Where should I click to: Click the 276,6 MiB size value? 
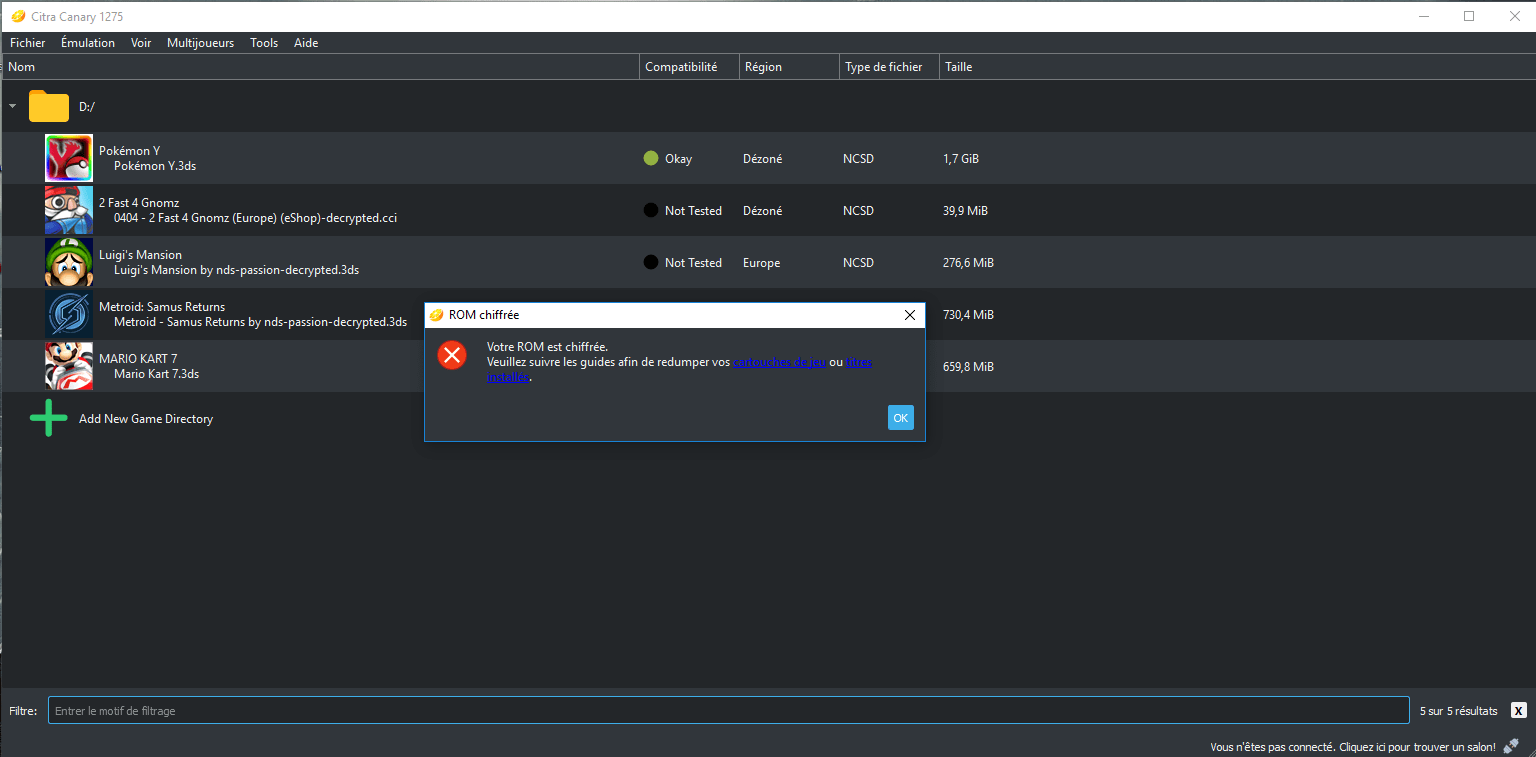[x=968, y=263]
